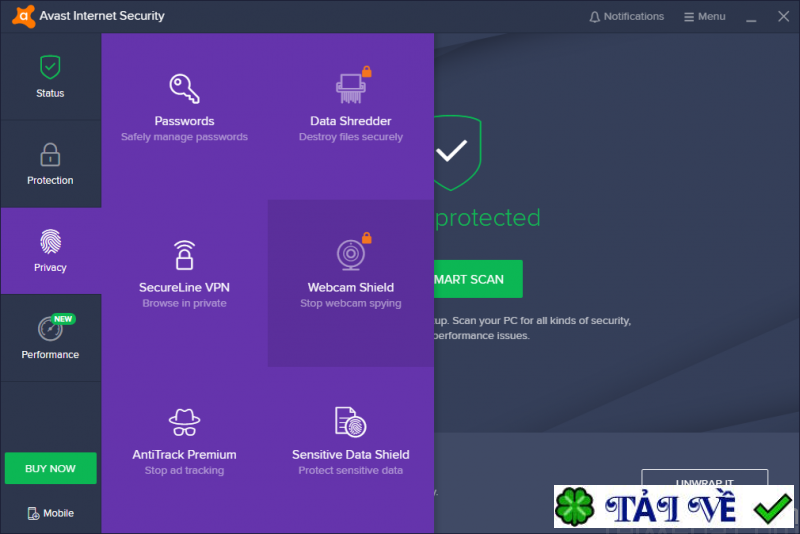Screen dimensions: 800x534
Task: Click the BUY NOW button
Action: coord(51,468)
